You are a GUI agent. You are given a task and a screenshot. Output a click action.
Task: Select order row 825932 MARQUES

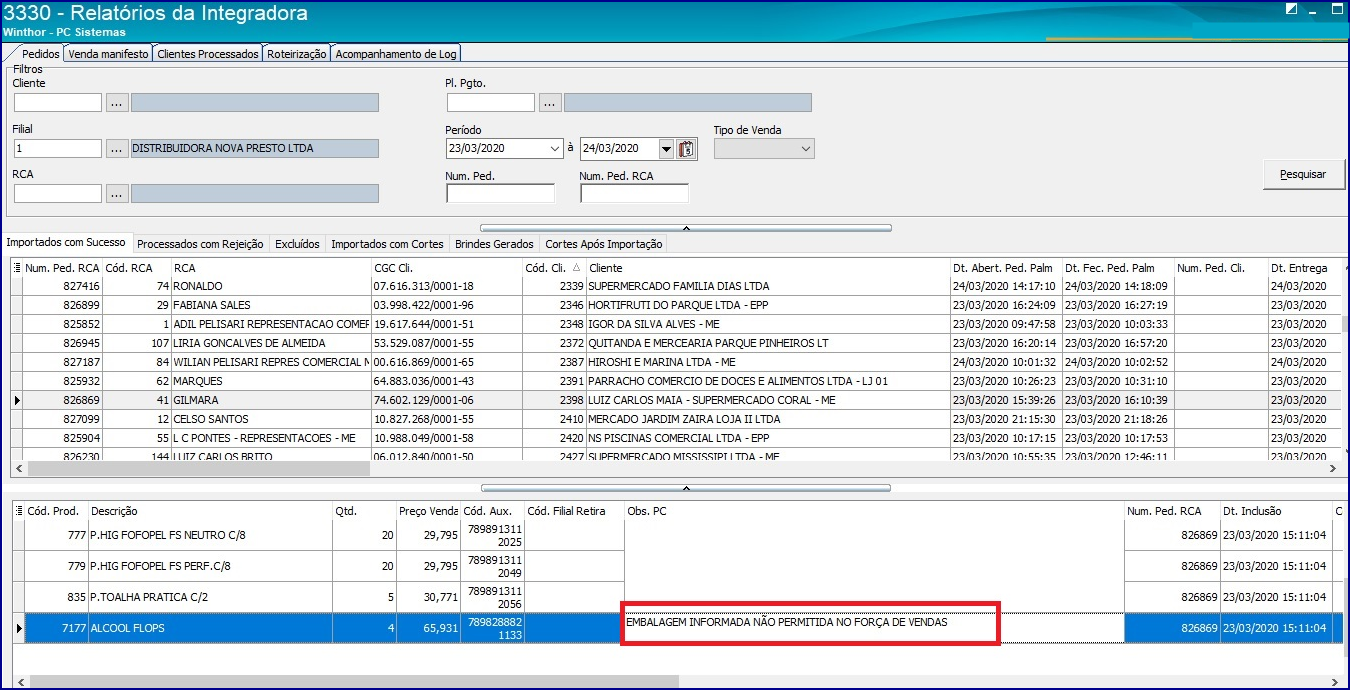click(x=676, y=381)
